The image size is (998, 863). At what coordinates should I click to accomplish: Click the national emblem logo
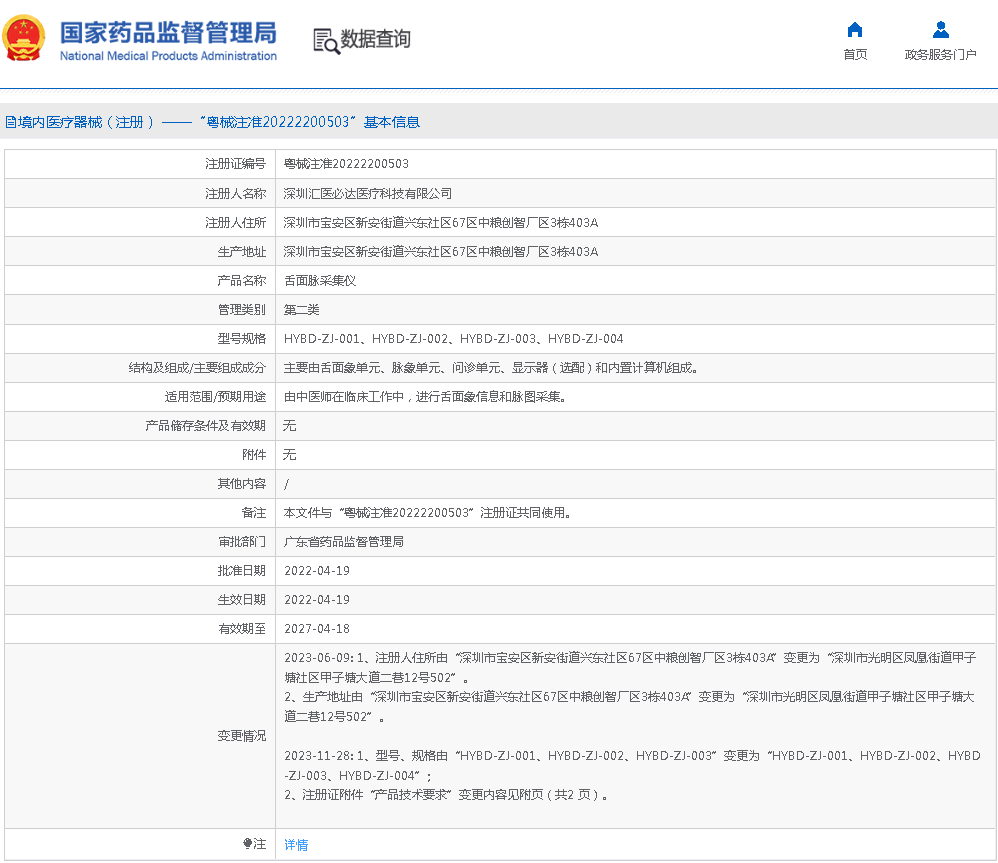coord(24,39)
